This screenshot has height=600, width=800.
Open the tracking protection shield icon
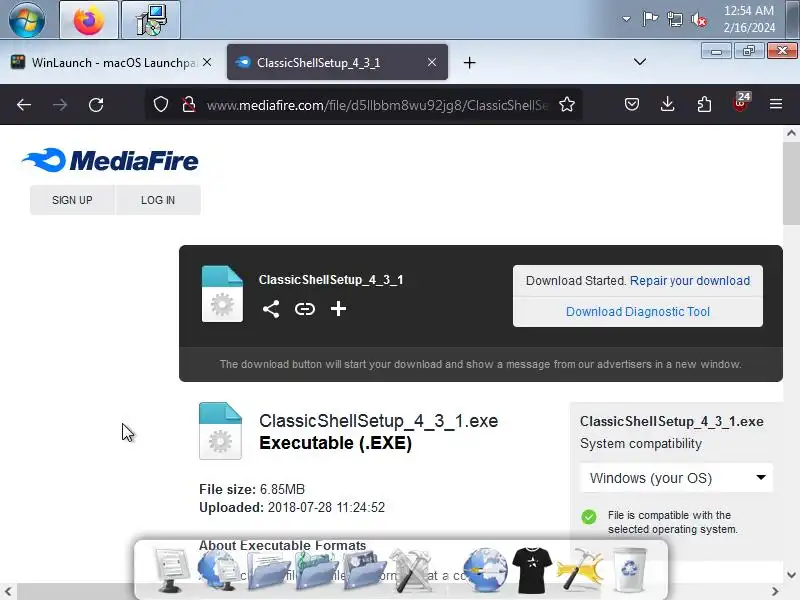(x=161, y=104)
